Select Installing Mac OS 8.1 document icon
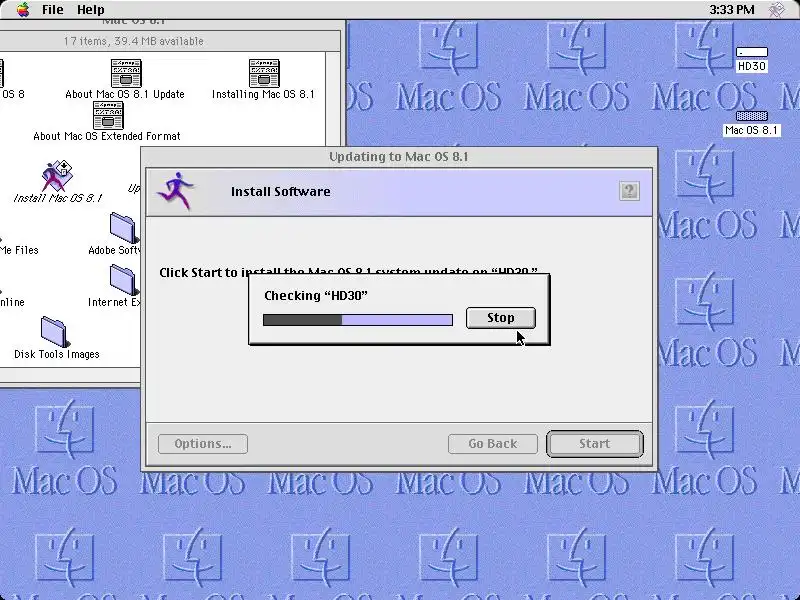 tap(264, 73)
